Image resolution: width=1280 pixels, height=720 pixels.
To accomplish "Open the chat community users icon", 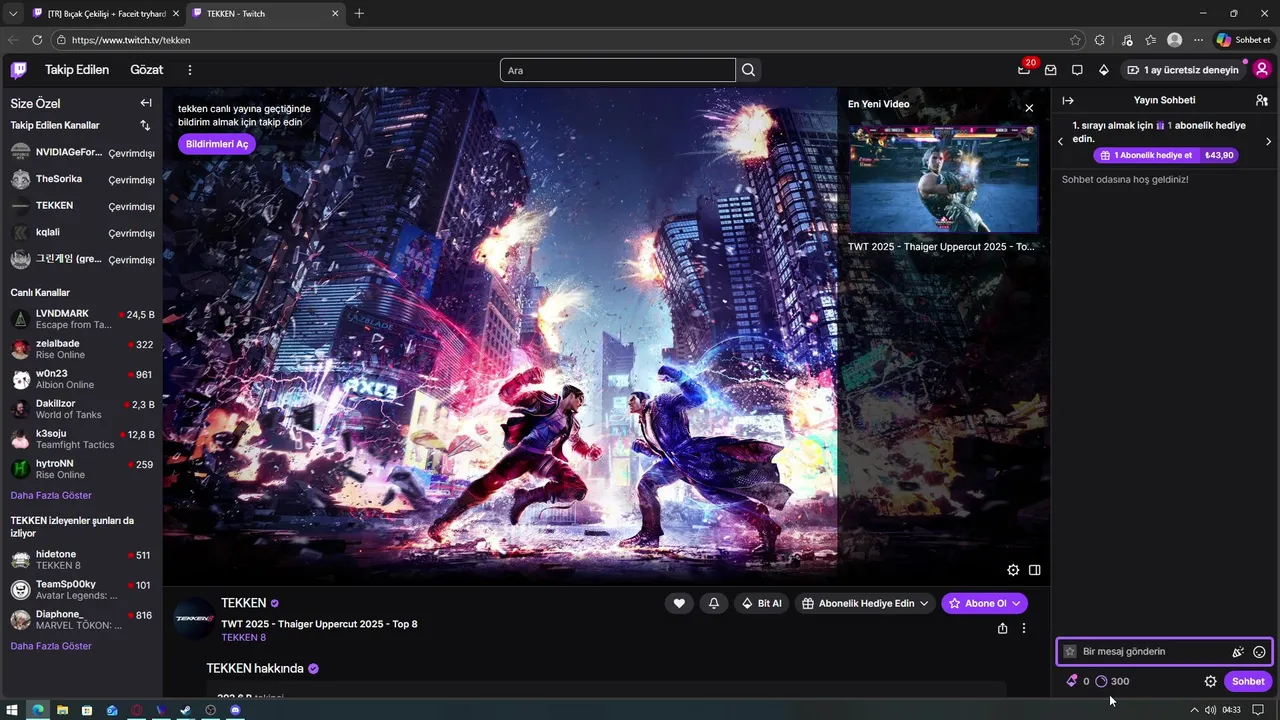I will [x=1262, y=100].
